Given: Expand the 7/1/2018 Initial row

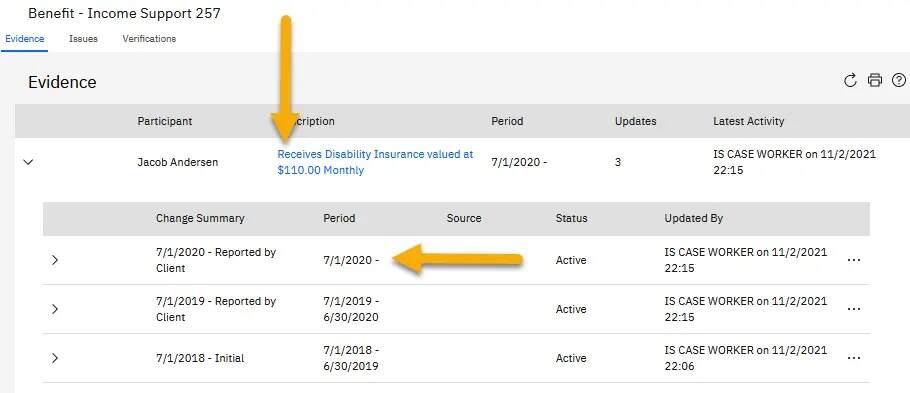Looking at the screenshot, I should [x=55, y=358].
